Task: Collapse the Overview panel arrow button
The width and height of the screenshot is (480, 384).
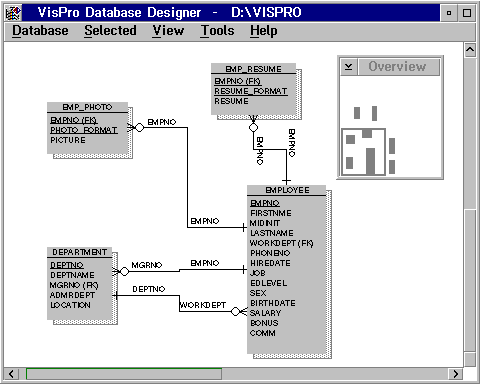Action: [x=349, y=67]
